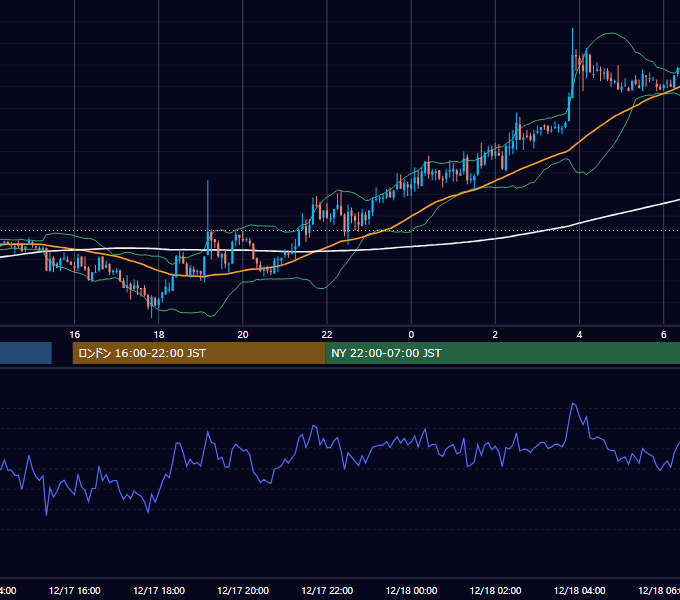Click the hour '16' axis label
680x600 pixels.
75,334
